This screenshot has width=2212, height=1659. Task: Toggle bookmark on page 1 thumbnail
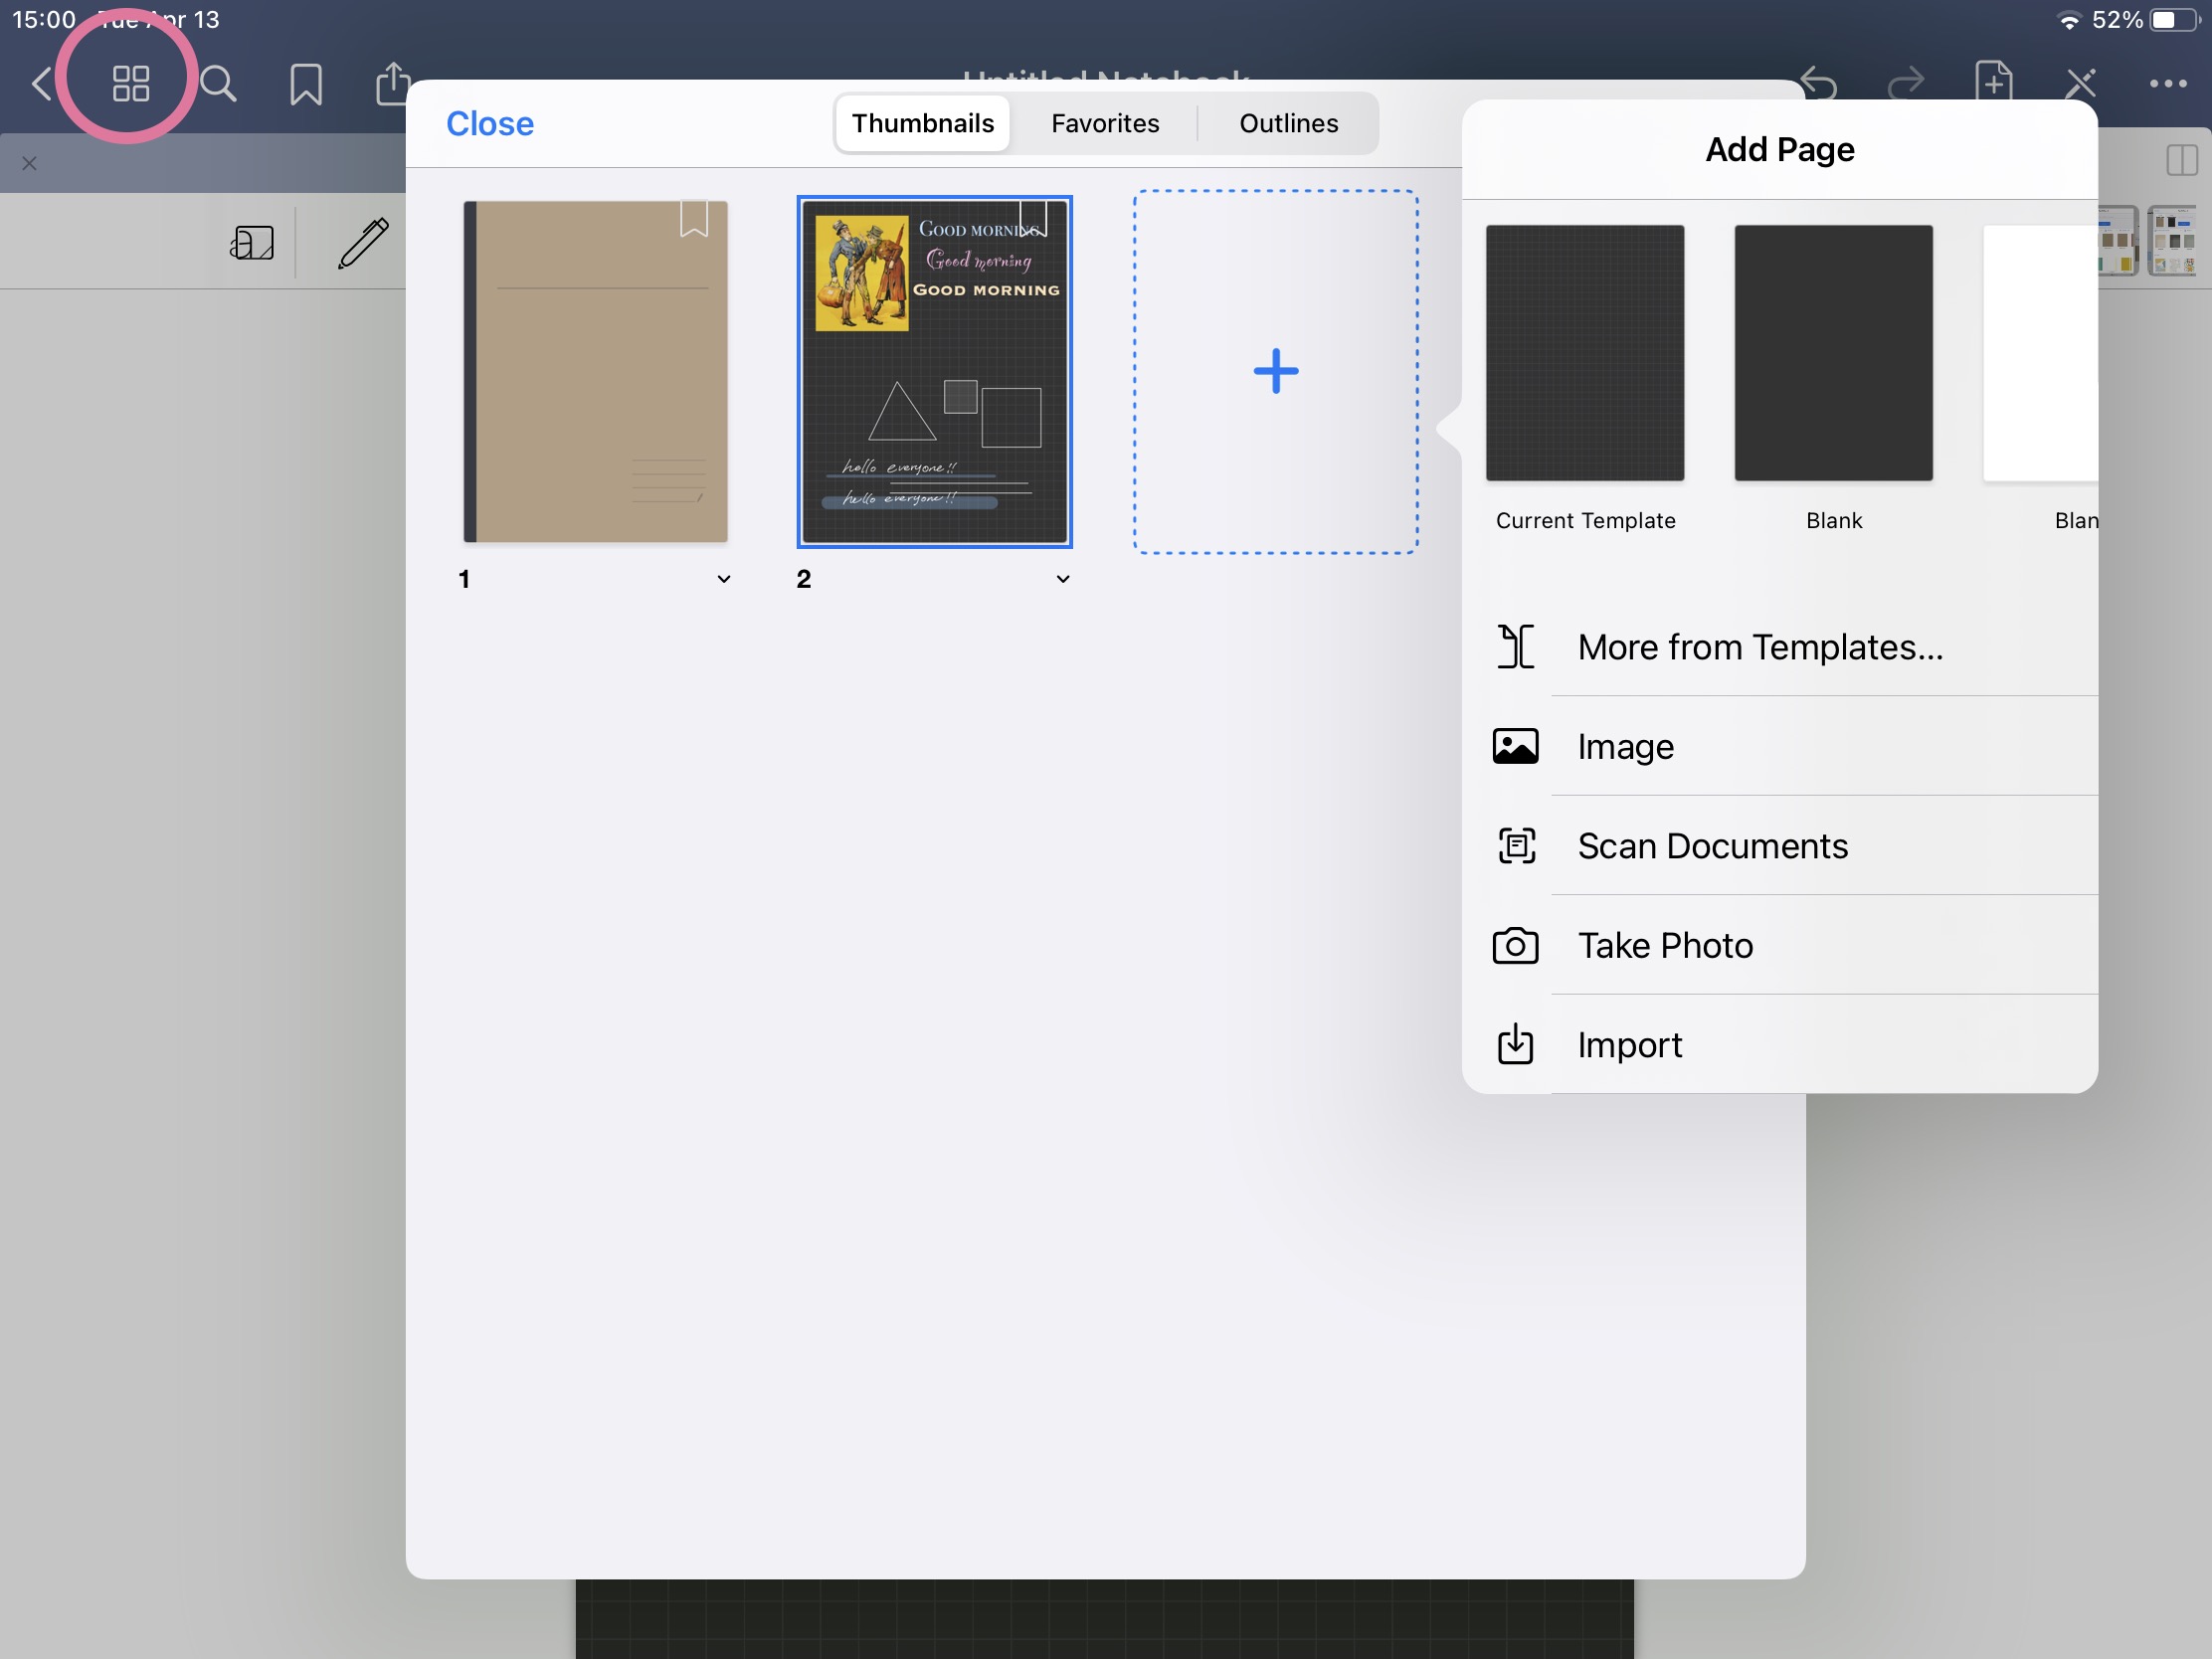(694, 219)
